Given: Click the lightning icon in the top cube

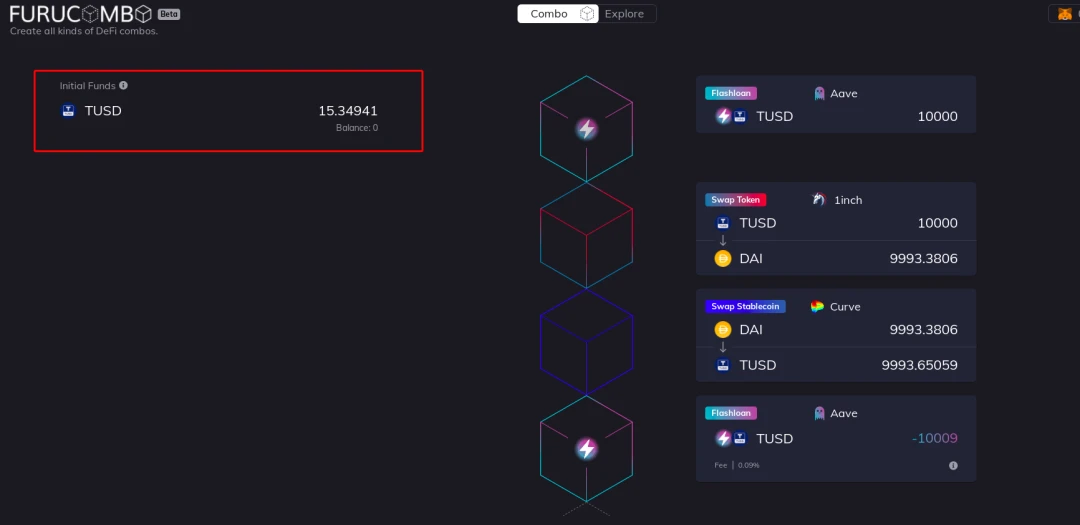Looking at the screenshot, I should [x=586, y=129].
